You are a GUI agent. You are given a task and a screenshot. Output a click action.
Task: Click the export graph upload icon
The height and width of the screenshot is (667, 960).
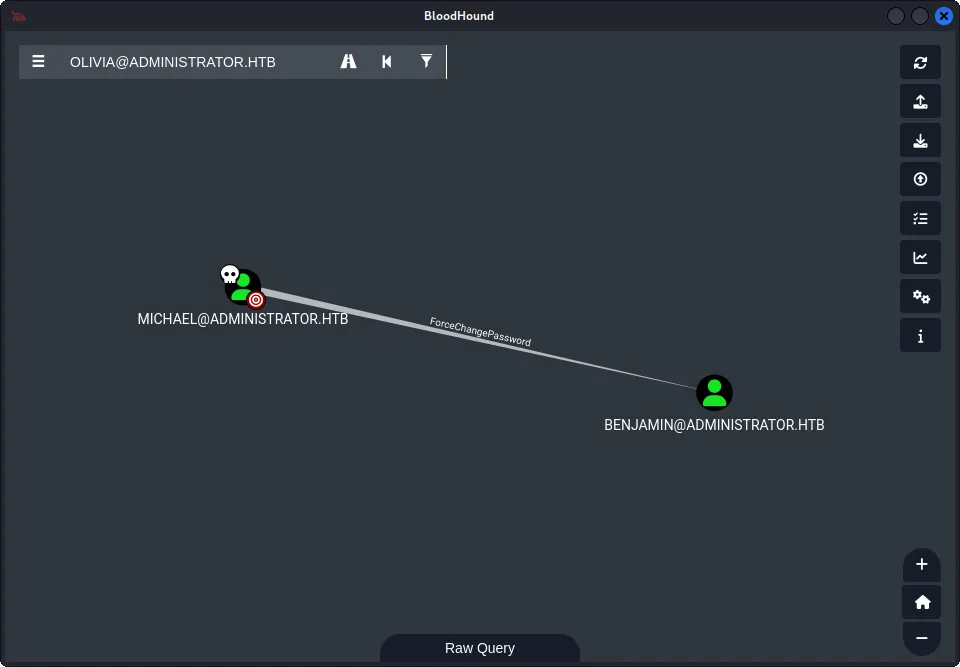920,102
